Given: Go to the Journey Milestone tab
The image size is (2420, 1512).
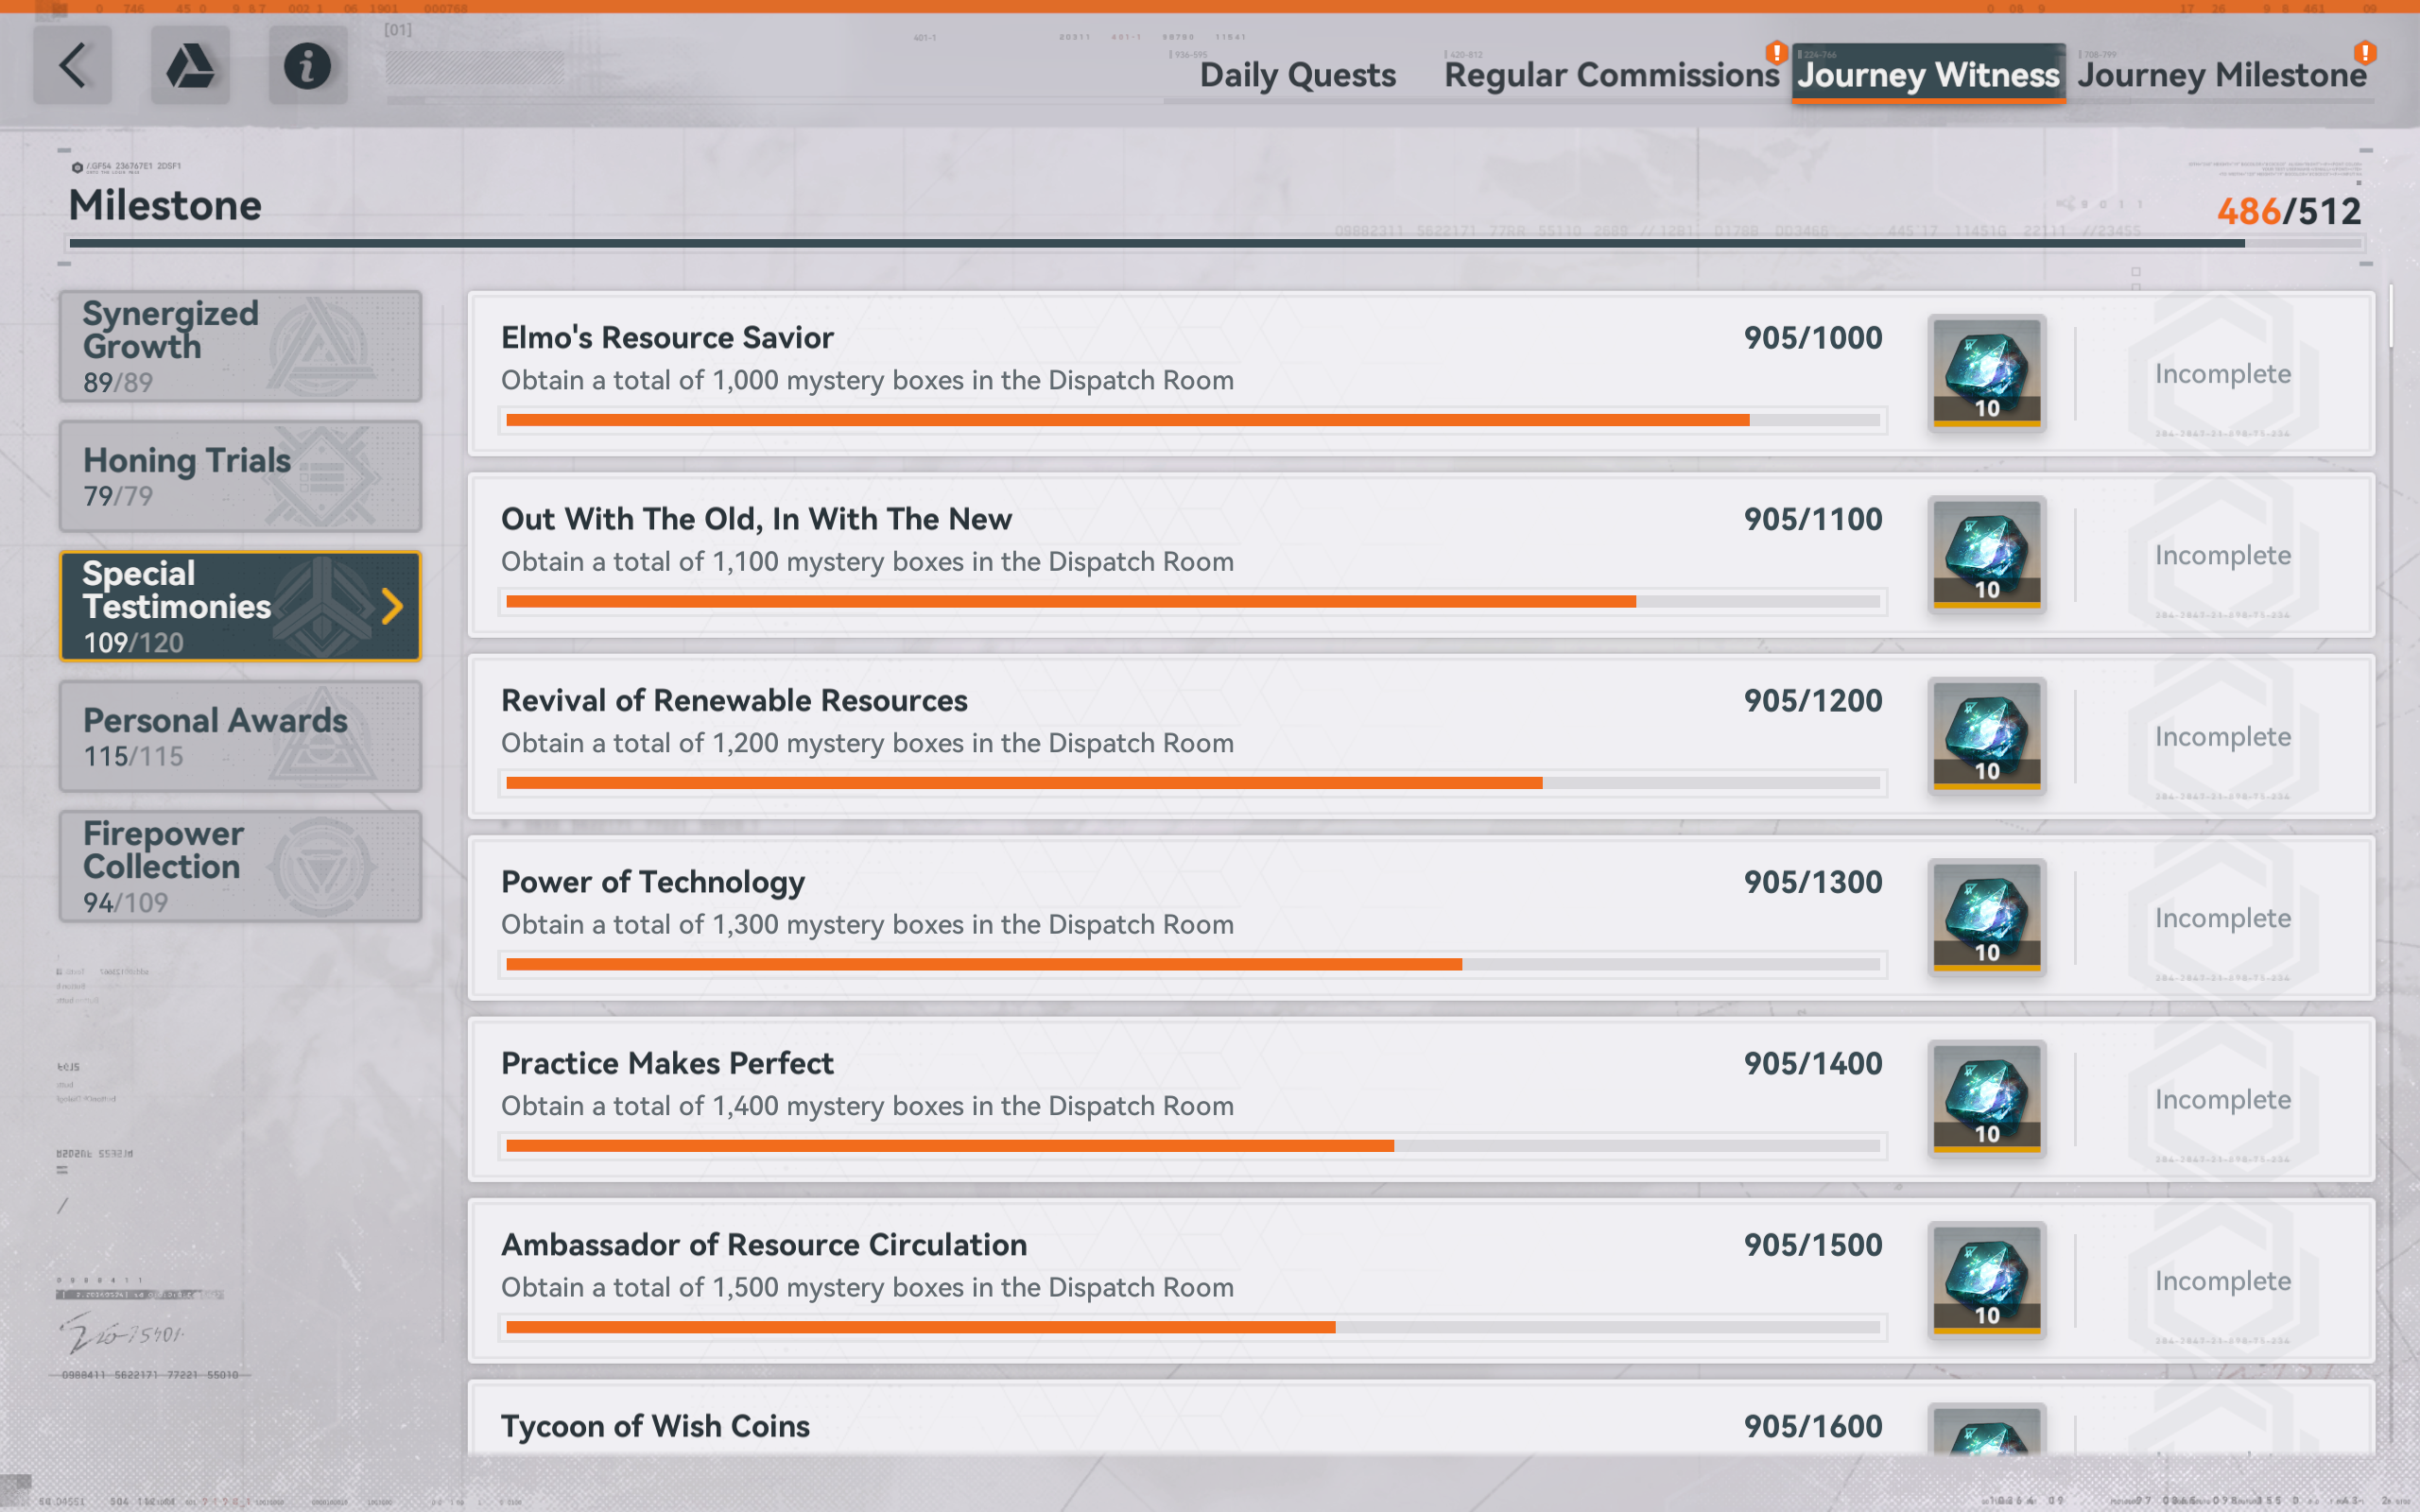Looking at the screenshot, I should pyautogui.click(x=2221, y=75).
